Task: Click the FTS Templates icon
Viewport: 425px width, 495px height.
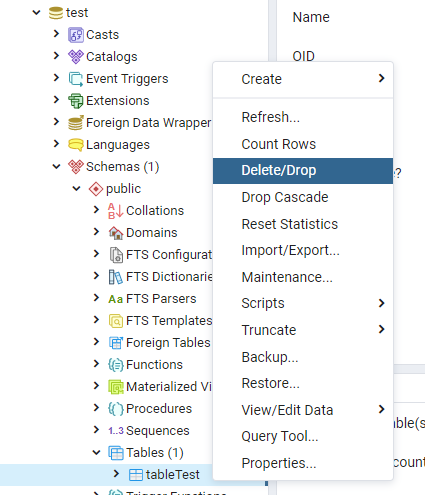Action: [116, 321]
